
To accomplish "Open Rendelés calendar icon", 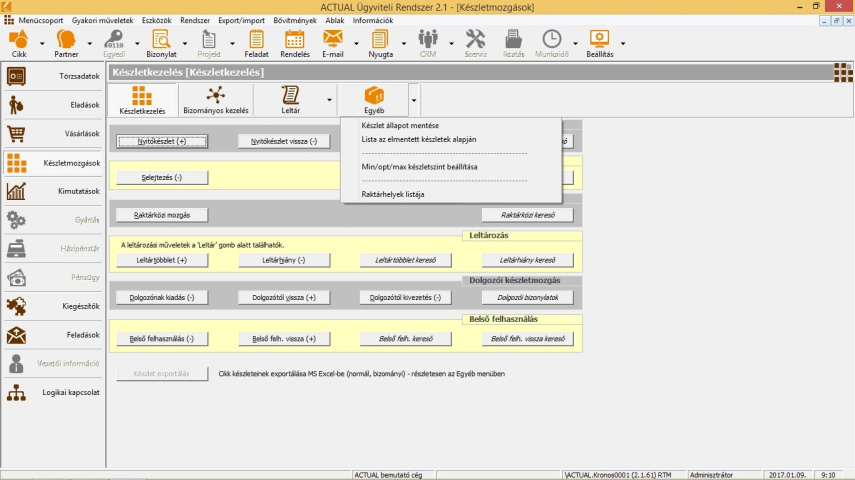I will (294, 39).
